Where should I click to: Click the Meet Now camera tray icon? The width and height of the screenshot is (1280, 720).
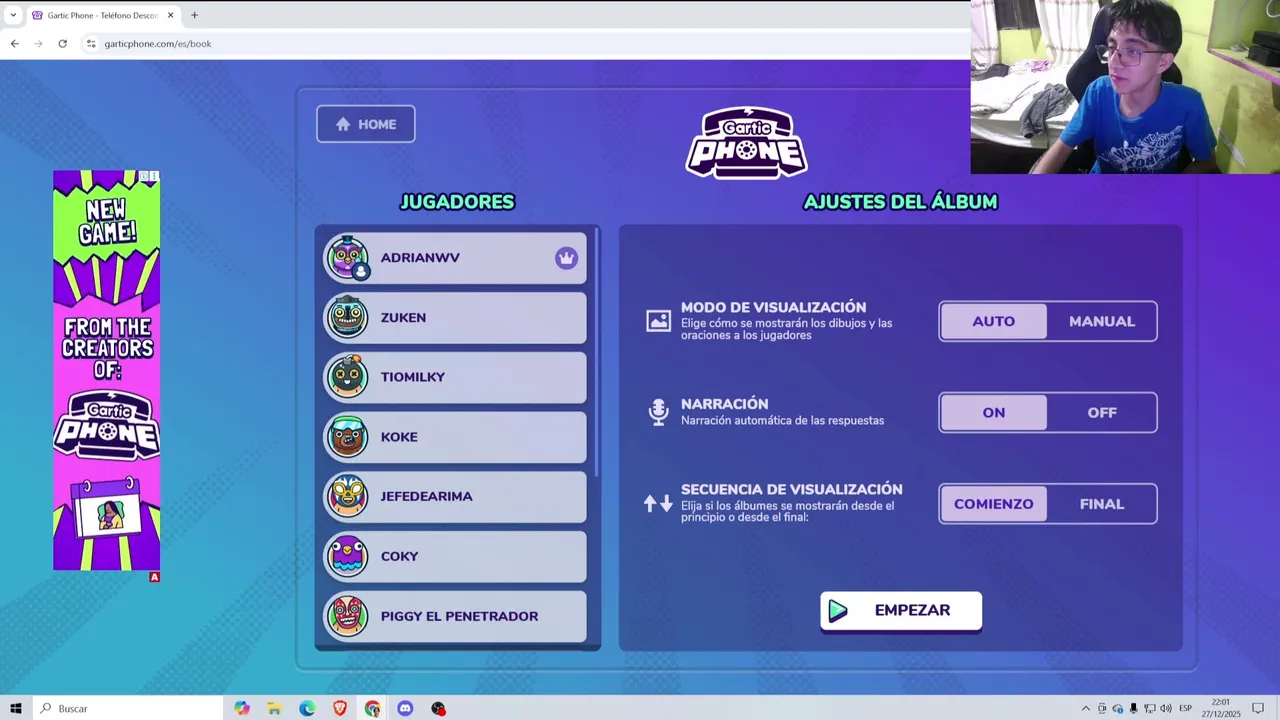[1102, 708]
